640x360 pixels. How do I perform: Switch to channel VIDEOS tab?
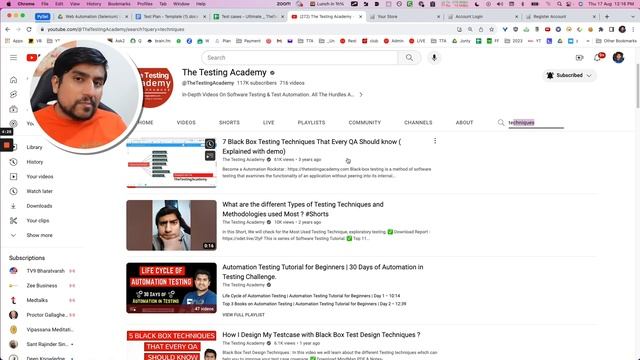click(x=186, y=122)
